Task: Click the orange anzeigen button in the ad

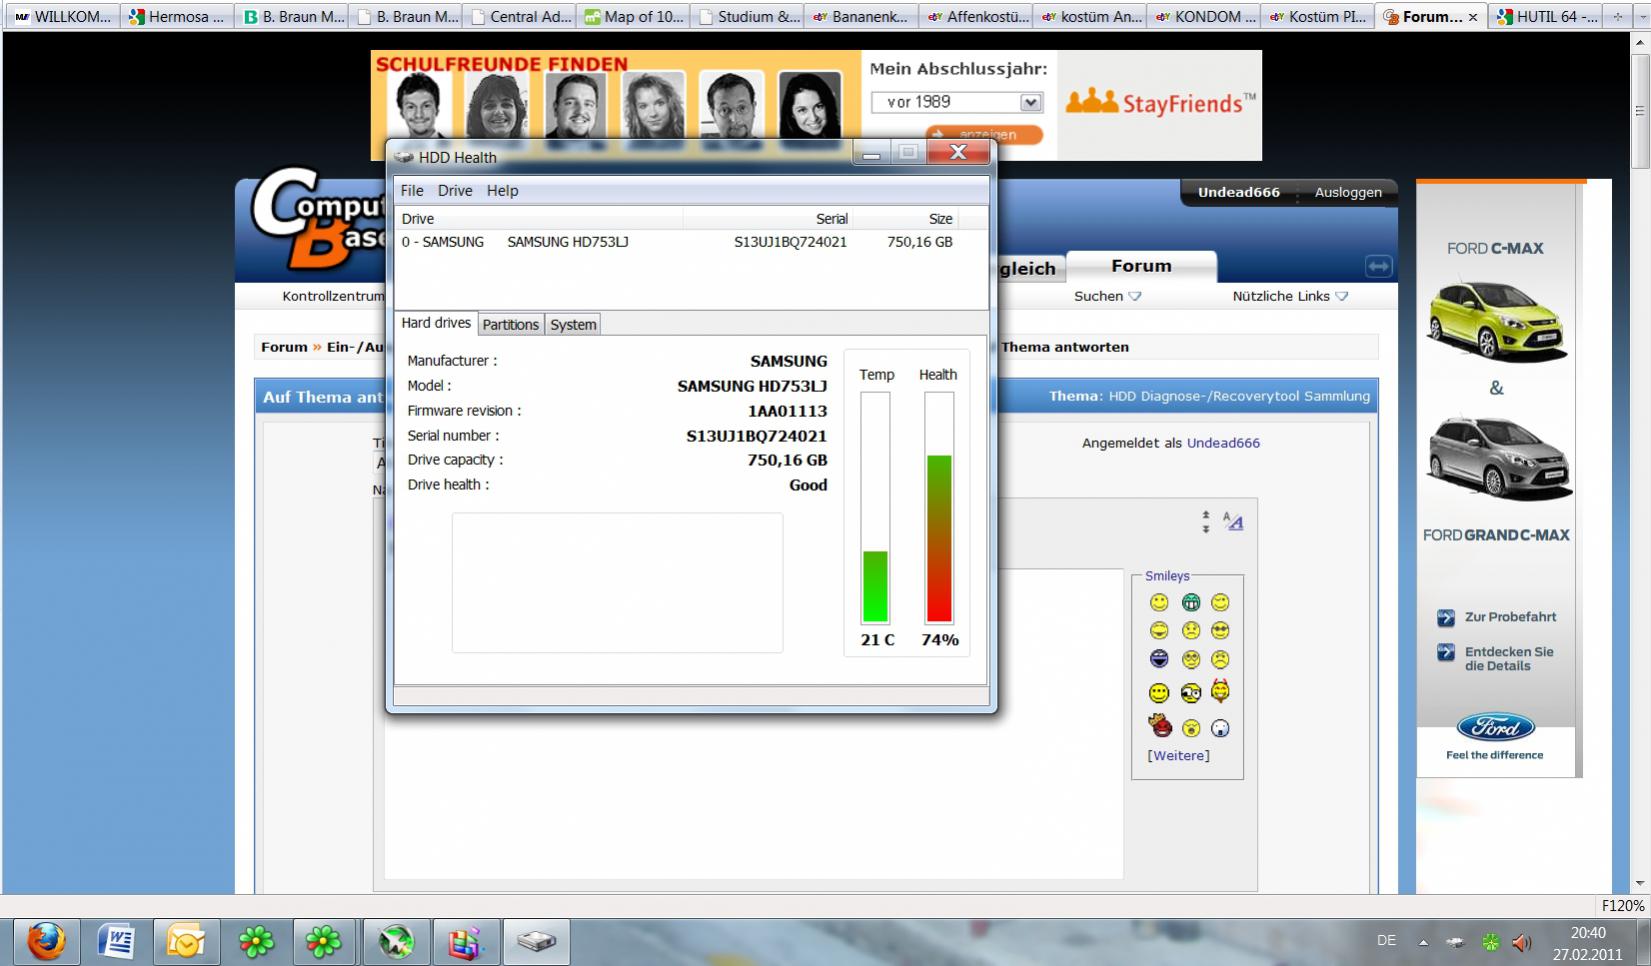Action: tap(984, 134)
